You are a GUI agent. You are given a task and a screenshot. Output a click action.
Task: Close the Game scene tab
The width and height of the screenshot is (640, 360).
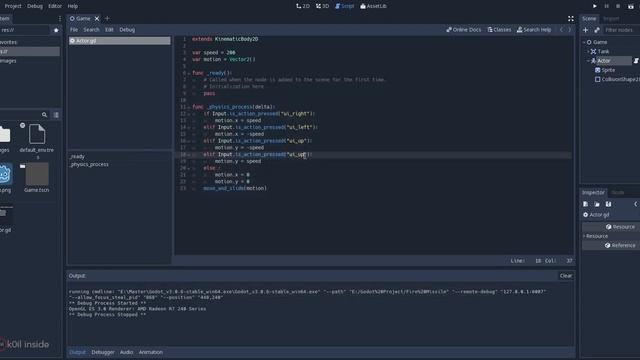click(x=97, y=18)
